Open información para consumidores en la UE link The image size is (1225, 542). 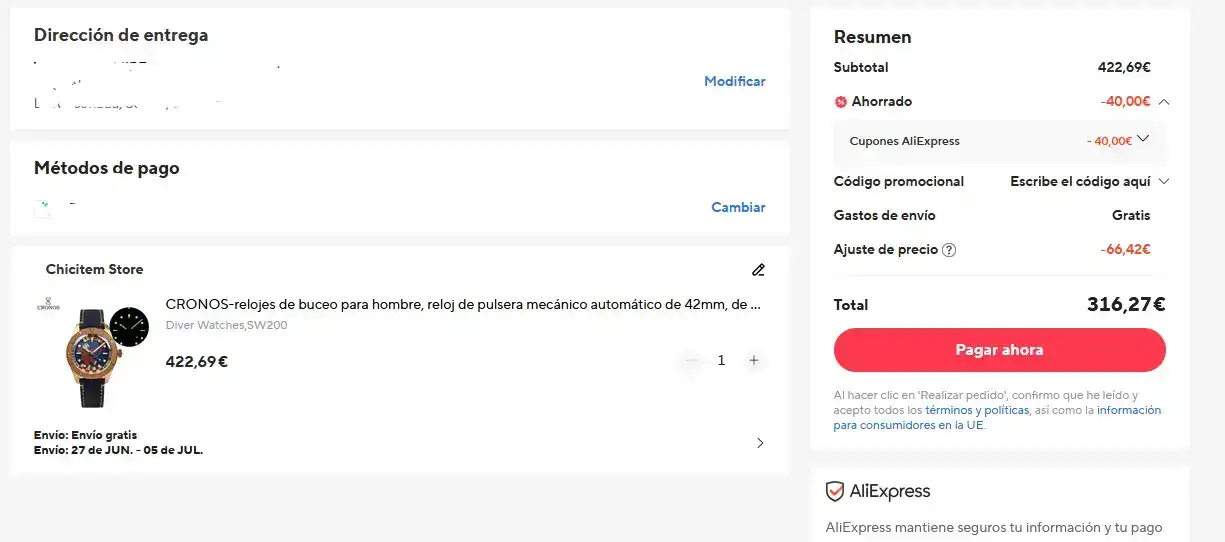click(998, 417)
